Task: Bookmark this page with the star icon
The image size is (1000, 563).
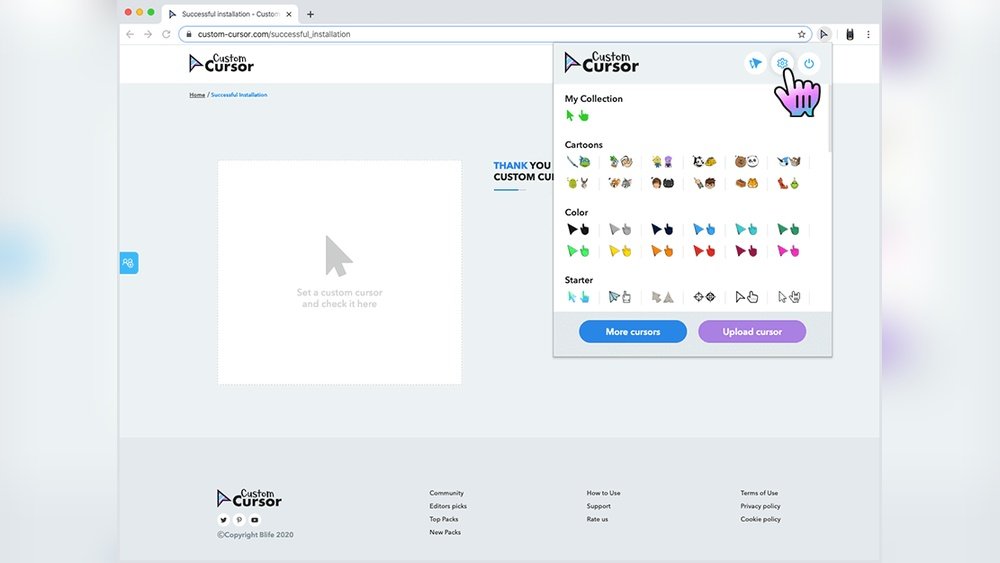Action: click(801, 34)
